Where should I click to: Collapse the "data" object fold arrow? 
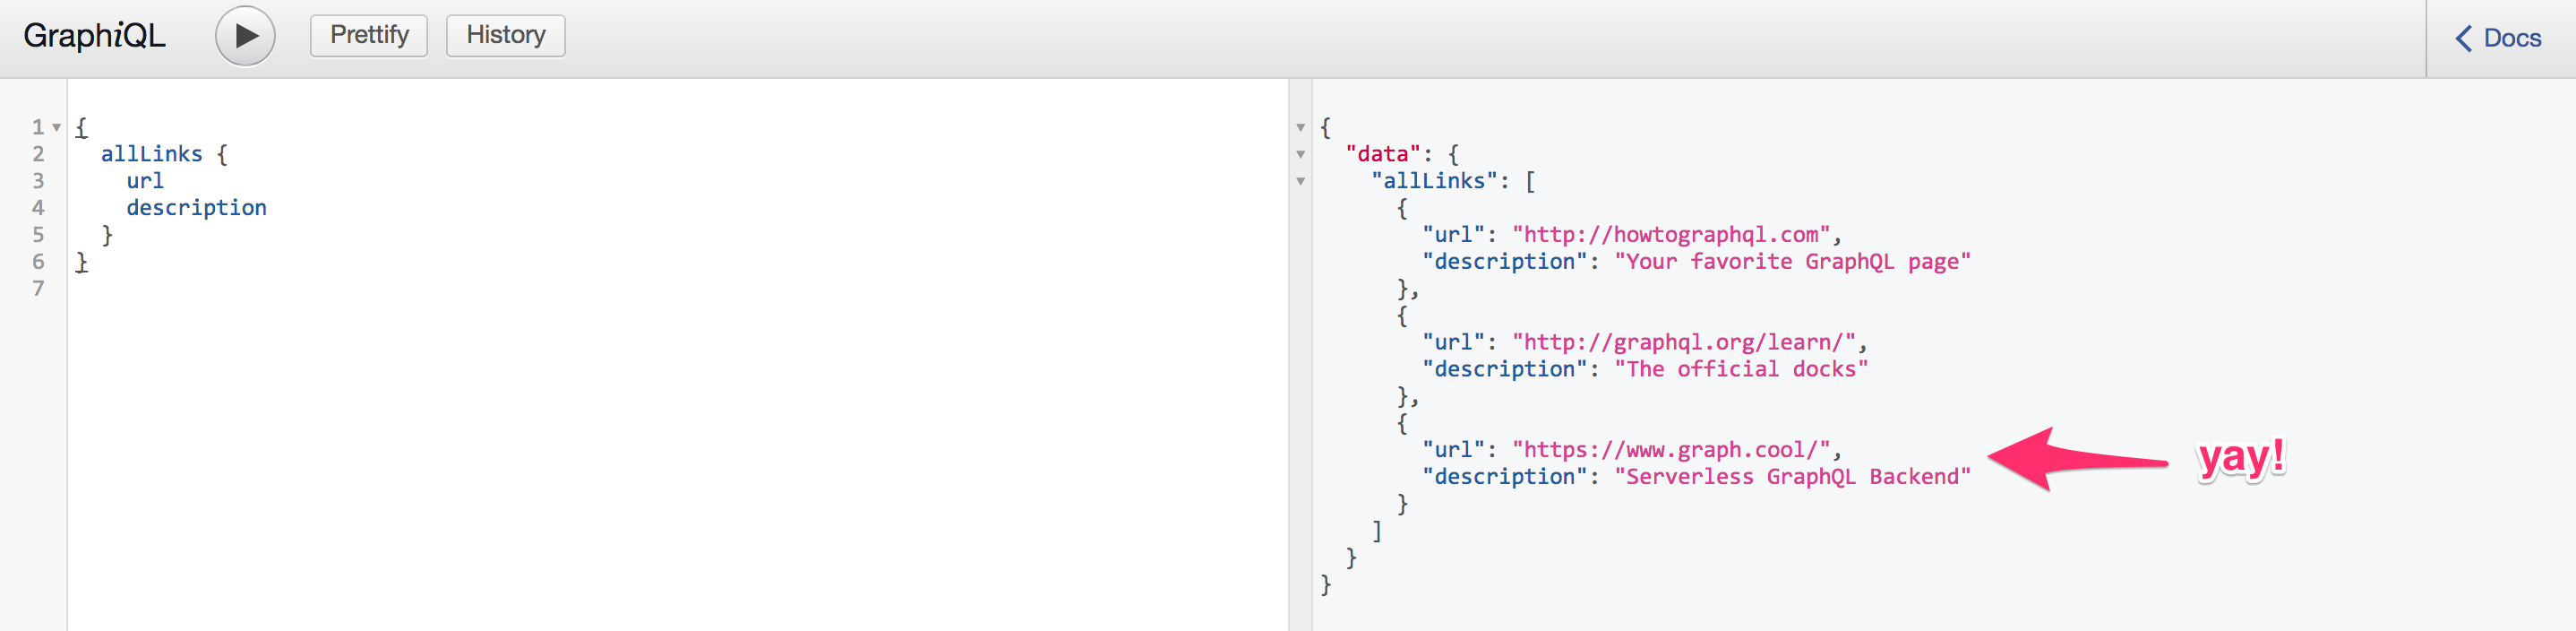pos(1301,155)
